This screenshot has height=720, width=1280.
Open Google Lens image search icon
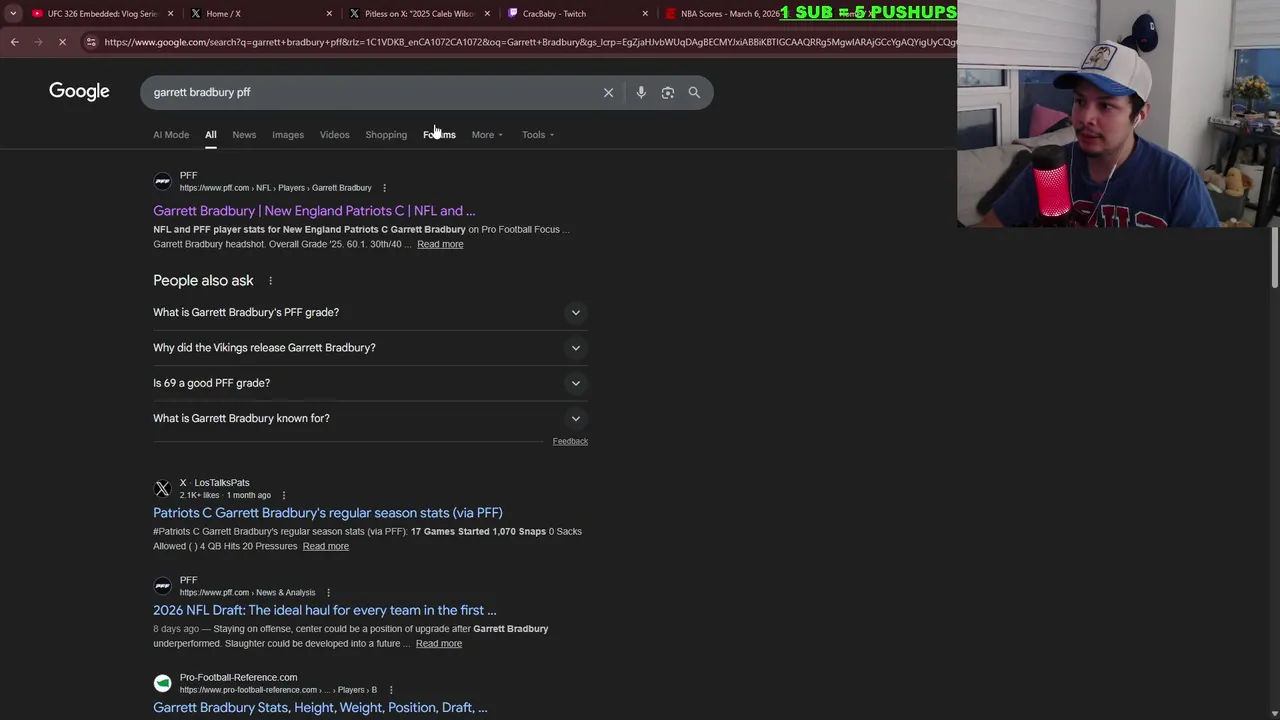[x=668, y=92]
